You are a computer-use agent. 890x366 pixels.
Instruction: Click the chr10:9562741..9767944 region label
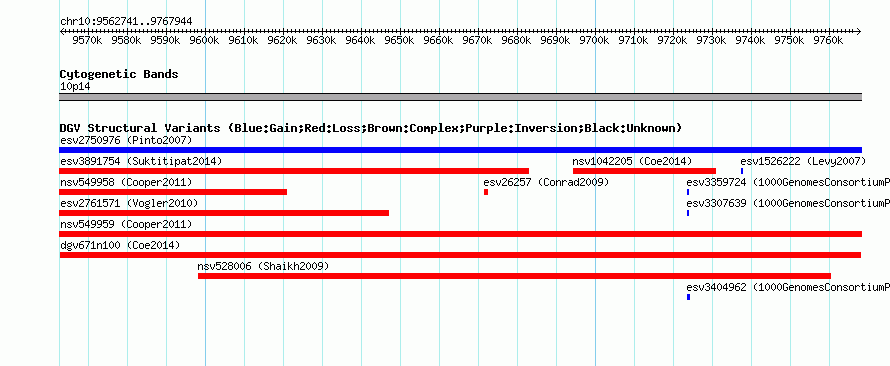tap(126, 22)
